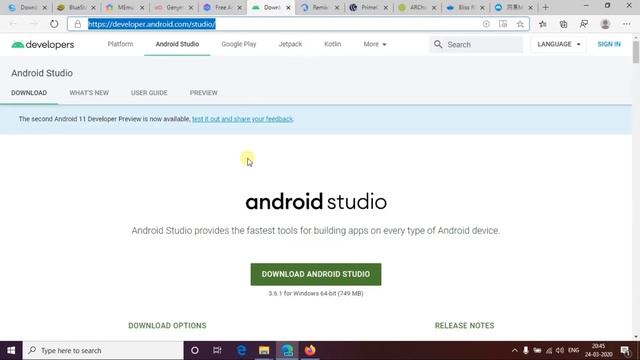Open the Google Play navigation item

pos(239,44)
